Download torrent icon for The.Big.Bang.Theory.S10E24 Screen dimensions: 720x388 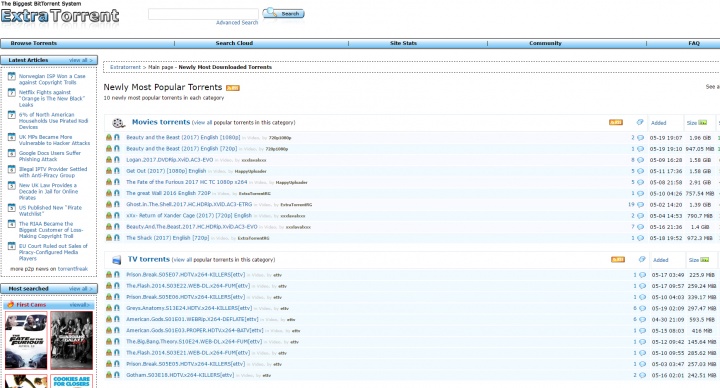pos(109,342)
